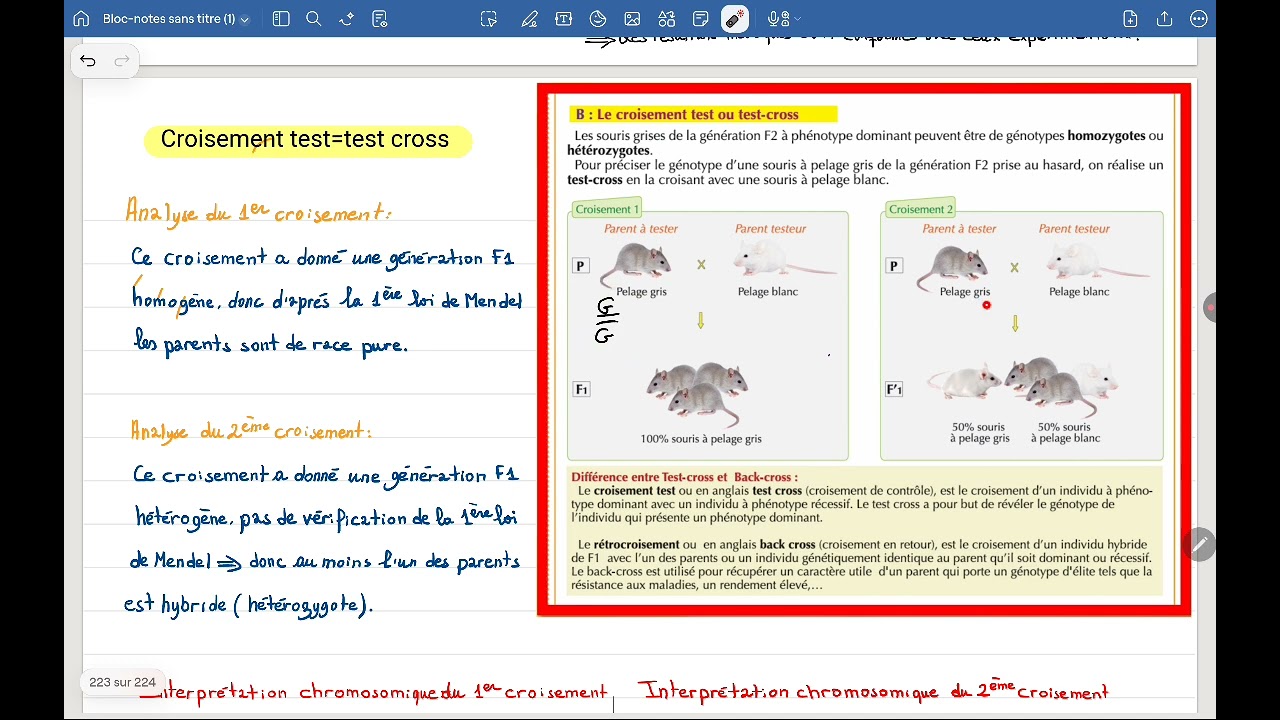Select the Text box tool
Image resolution: width=1280 pixels, height=720 pixels.
[563, 19]
